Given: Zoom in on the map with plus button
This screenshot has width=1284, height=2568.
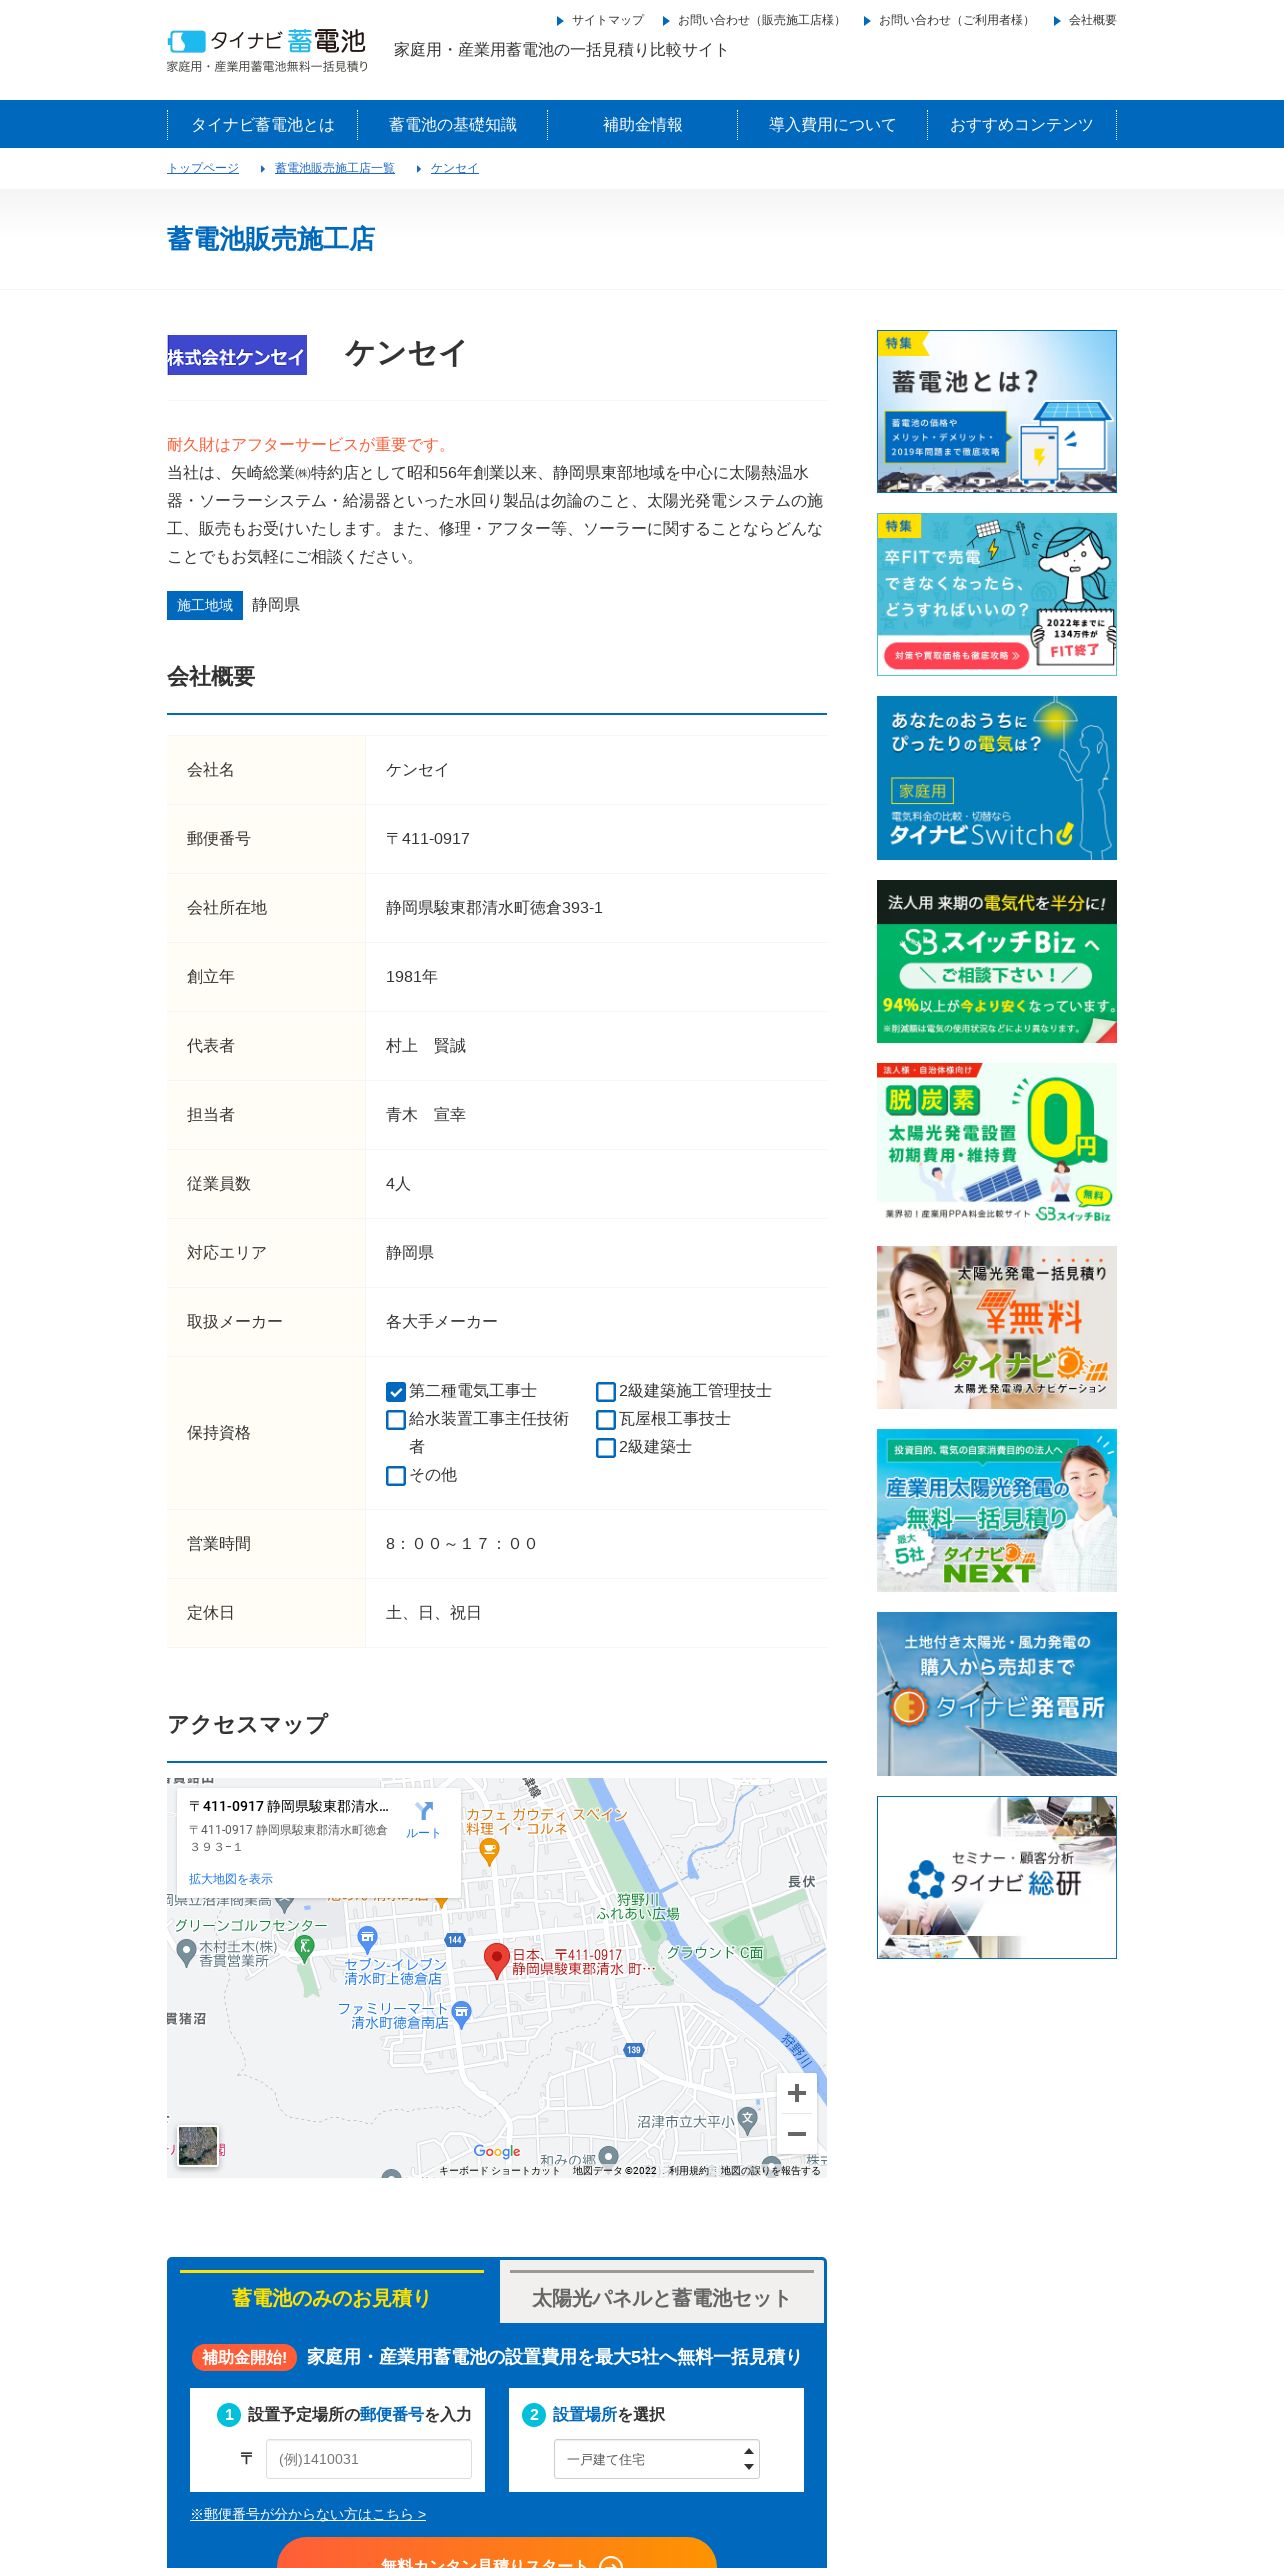Looking at the screenshot, I should click(x=797, y=2093).
